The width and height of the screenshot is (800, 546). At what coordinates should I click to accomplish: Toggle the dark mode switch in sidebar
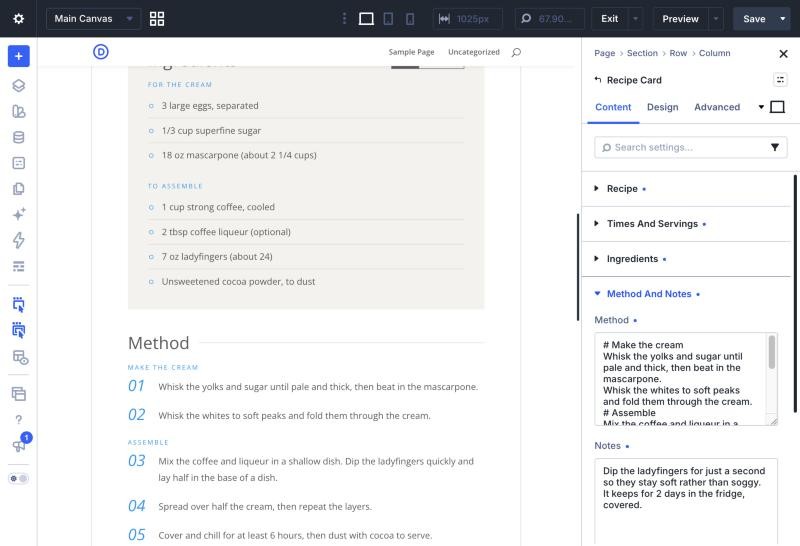pos(18,479)
